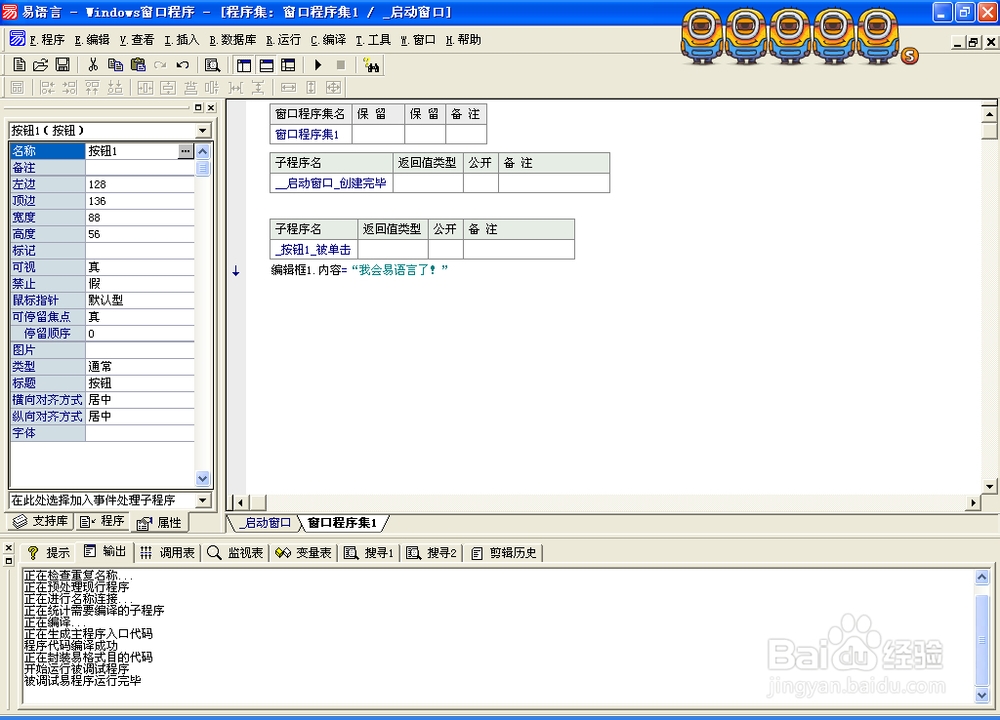1000x720 pixels.
Task: Click the make same size icon
Action: pyautogui.click(x=333, y=87)
